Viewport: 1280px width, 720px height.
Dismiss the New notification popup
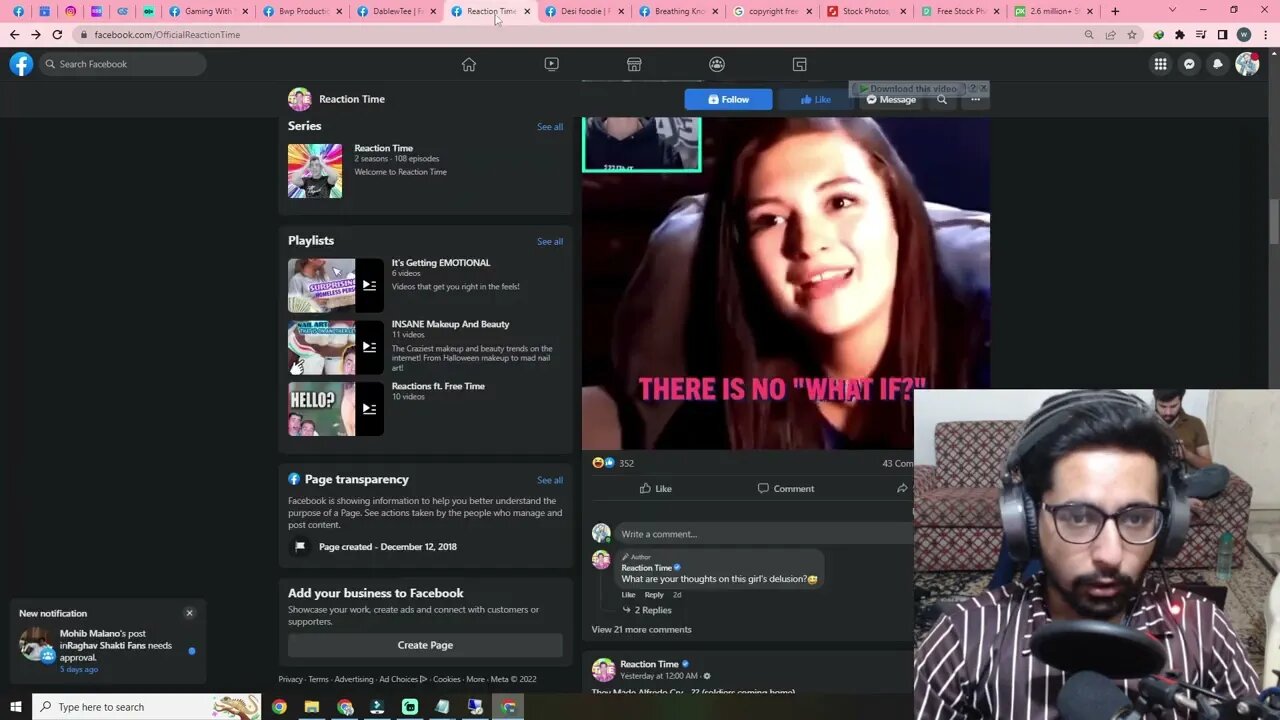pyautogui.click(x=190, y=613)
